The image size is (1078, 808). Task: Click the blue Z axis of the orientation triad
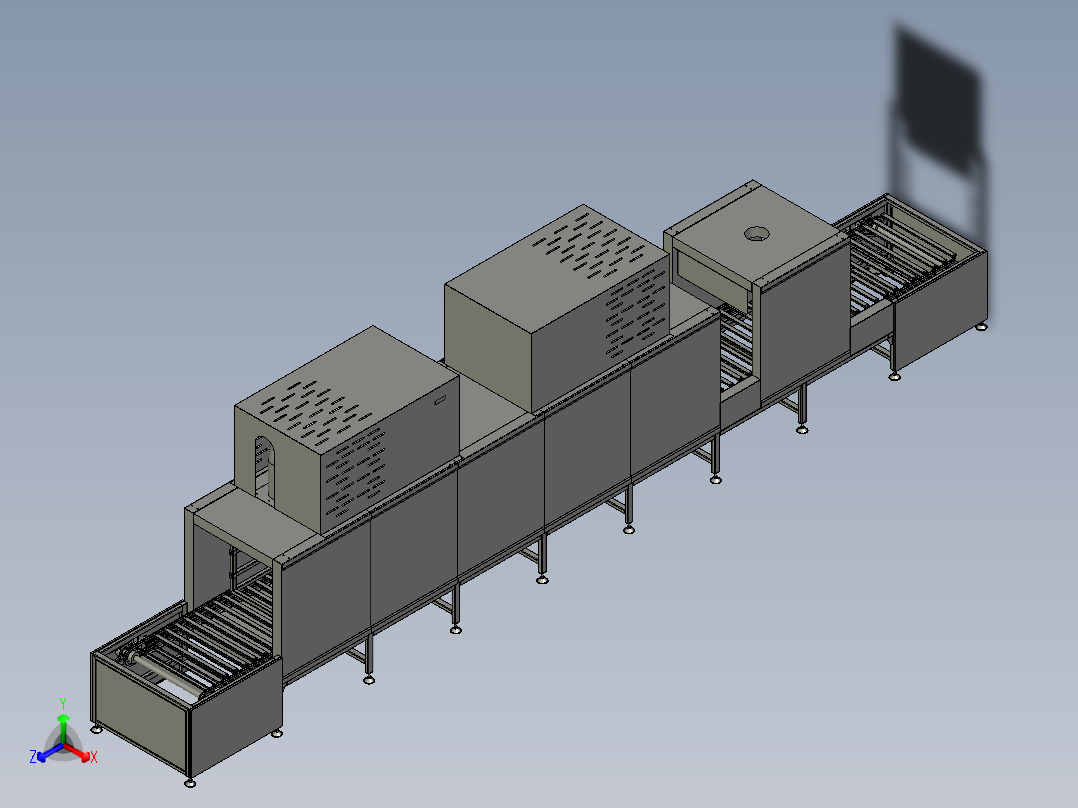[x=48, y=752]
